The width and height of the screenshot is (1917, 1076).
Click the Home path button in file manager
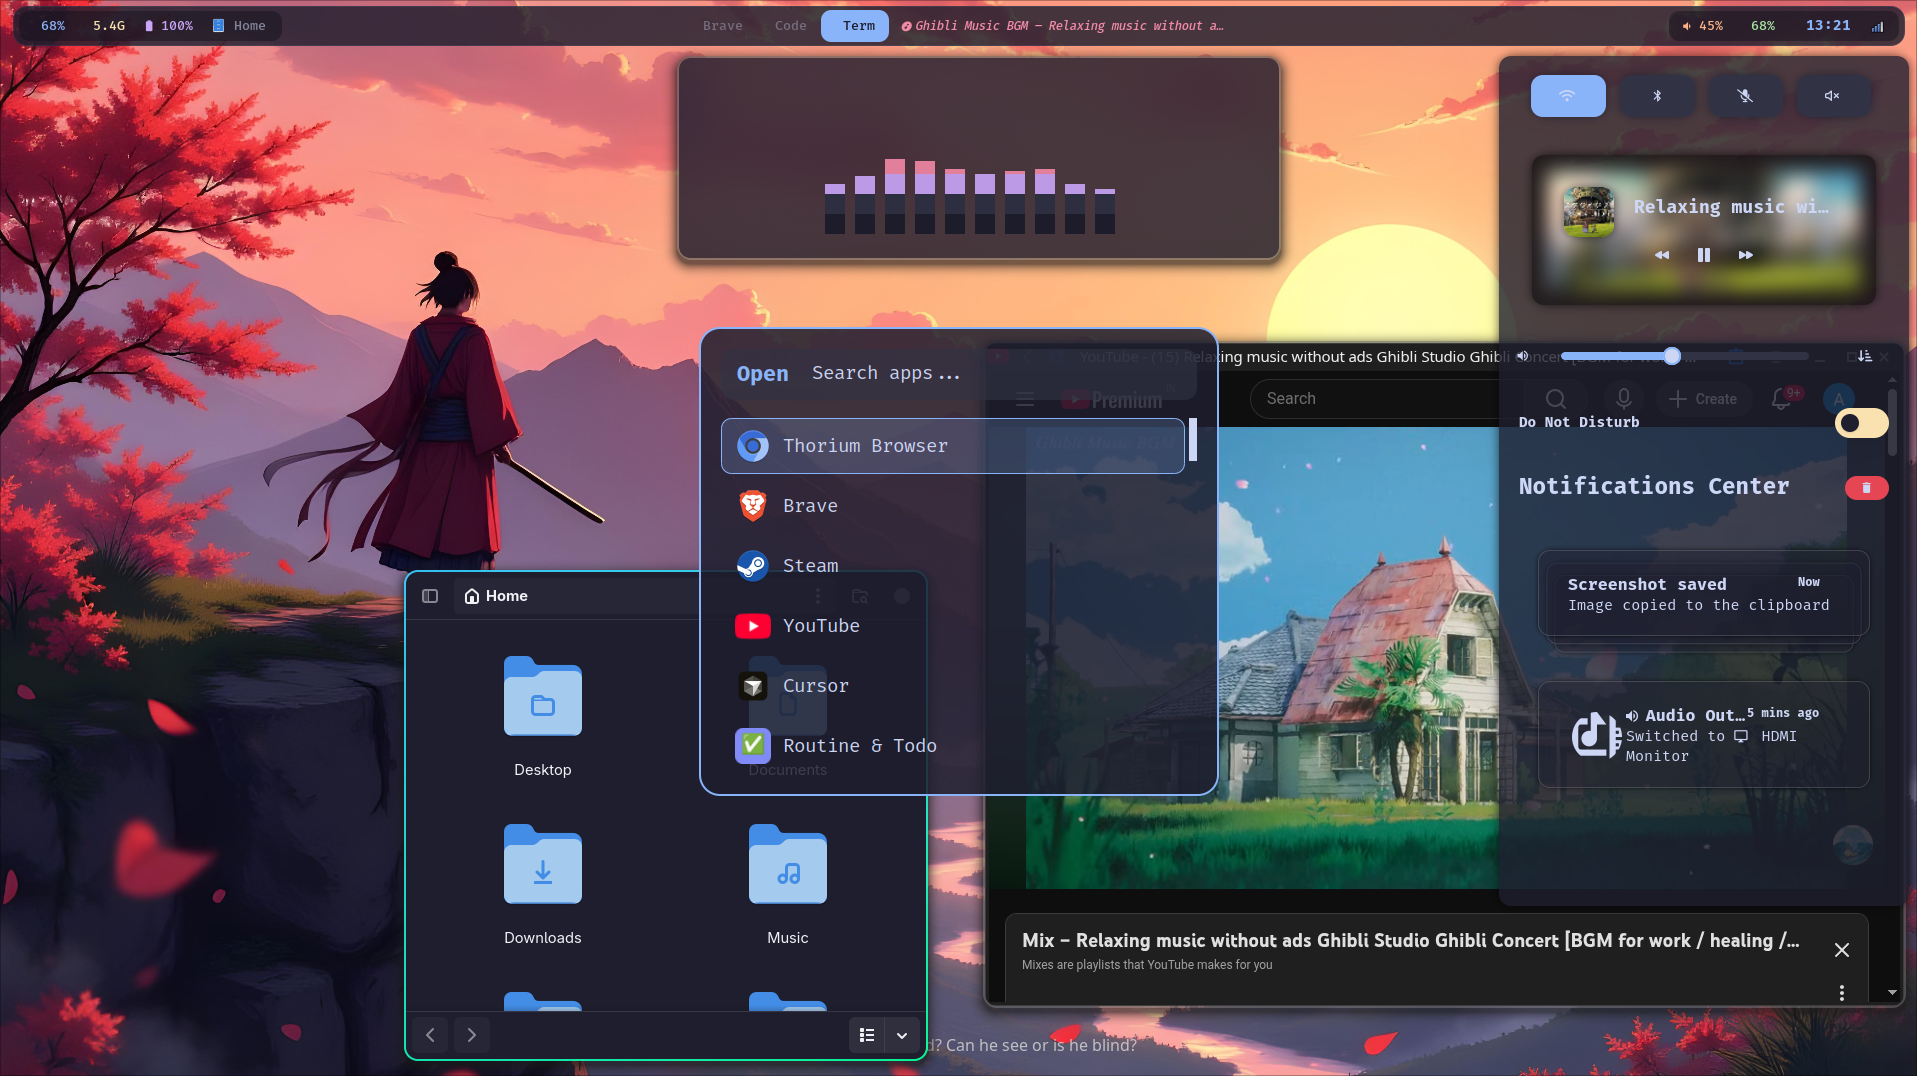496,596
